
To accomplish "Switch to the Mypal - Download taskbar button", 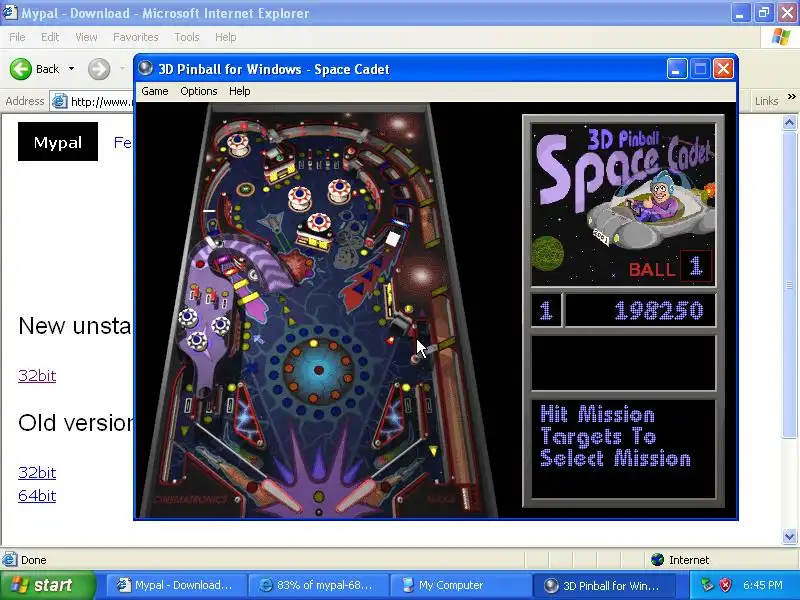I will click(x=176, y=585).
